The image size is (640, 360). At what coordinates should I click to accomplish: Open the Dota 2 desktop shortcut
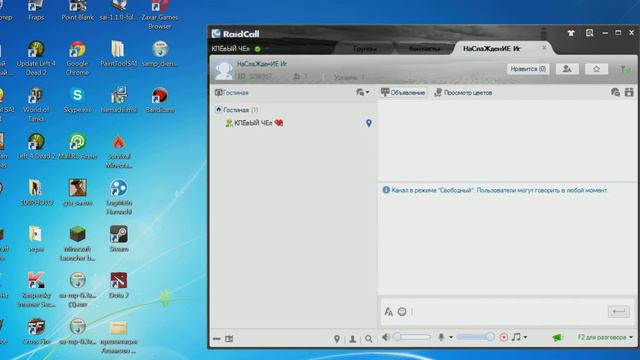[119, 285]
